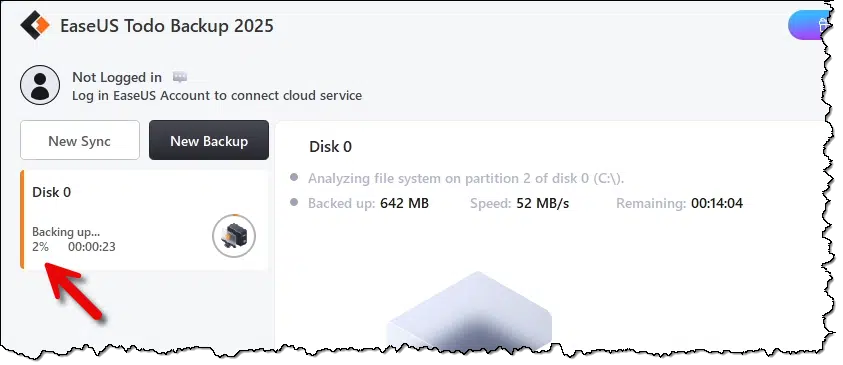The height and width of the screenshot is (365, 843).
Task: Select the Disk 0 backup task card
Action: 144,219
